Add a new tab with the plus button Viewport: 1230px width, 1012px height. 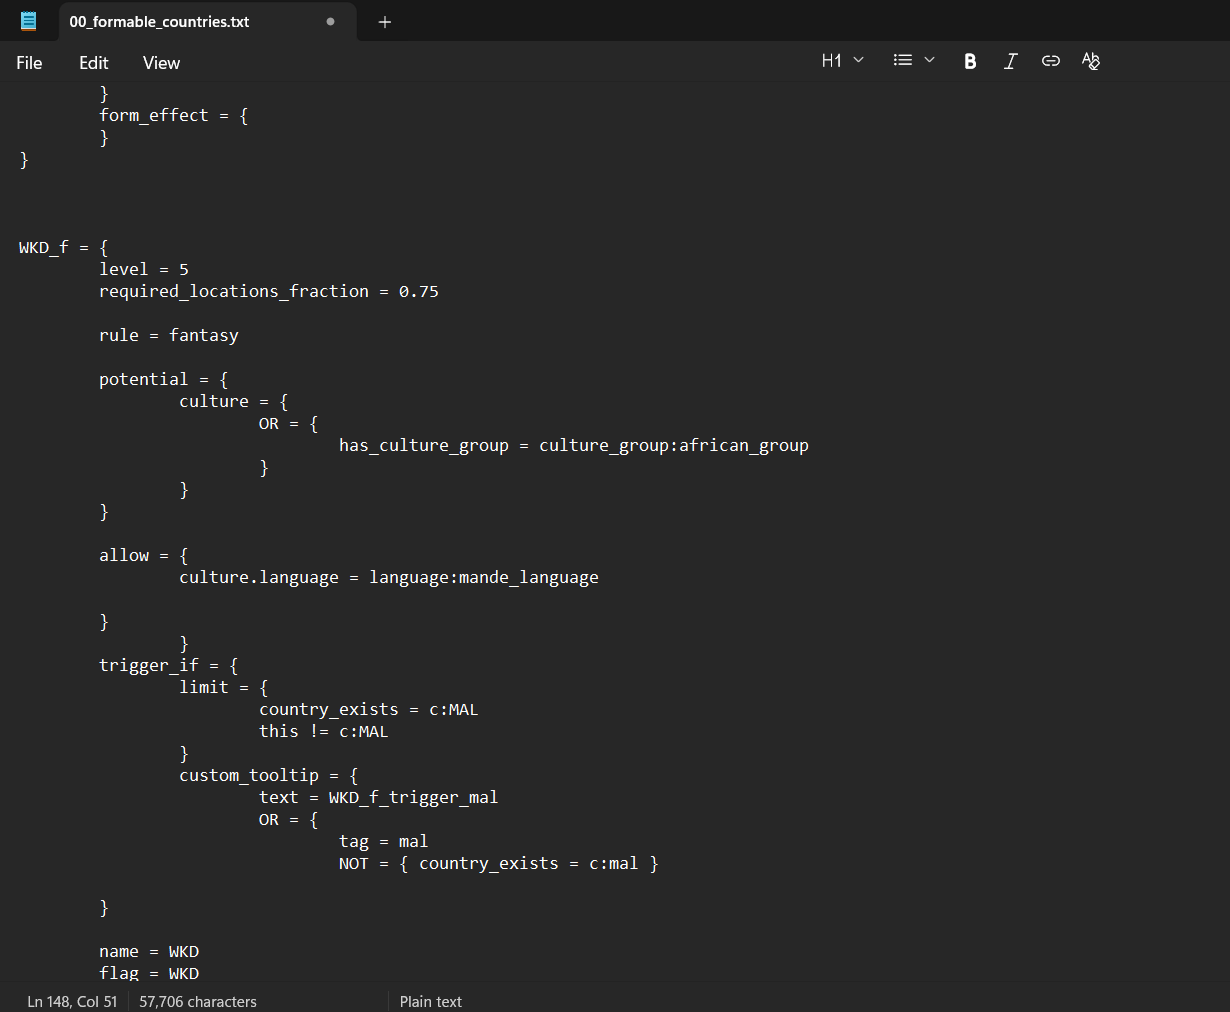click(385, 22)
